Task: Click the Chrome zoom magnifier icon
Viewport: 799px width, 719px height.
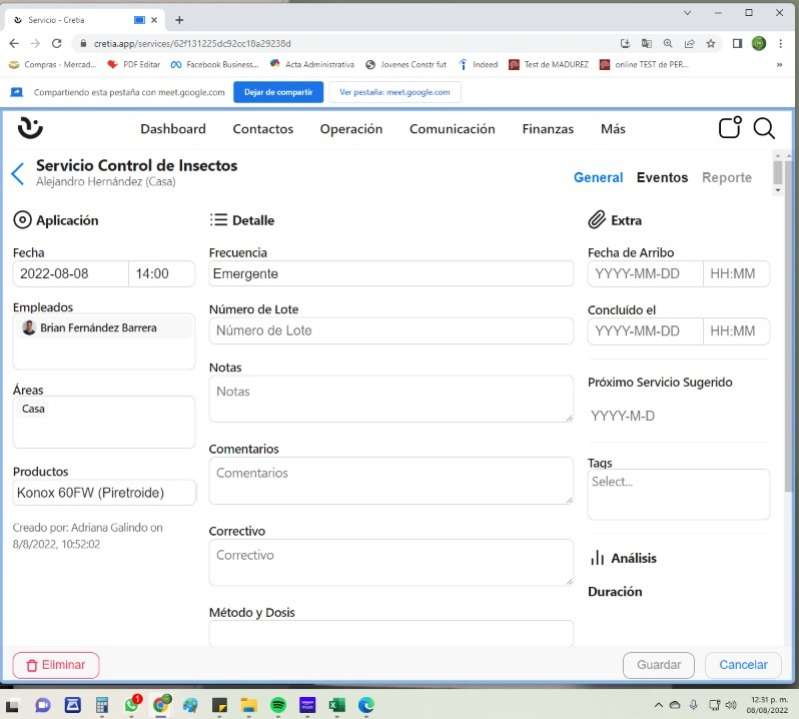Action: (668, 44)
